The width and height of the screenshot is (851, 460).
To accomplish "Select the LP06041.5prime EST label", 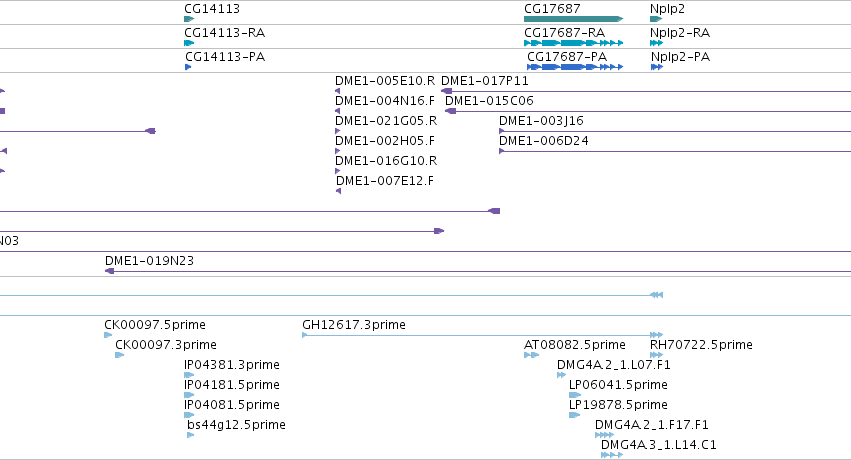I will pos(618,385).
